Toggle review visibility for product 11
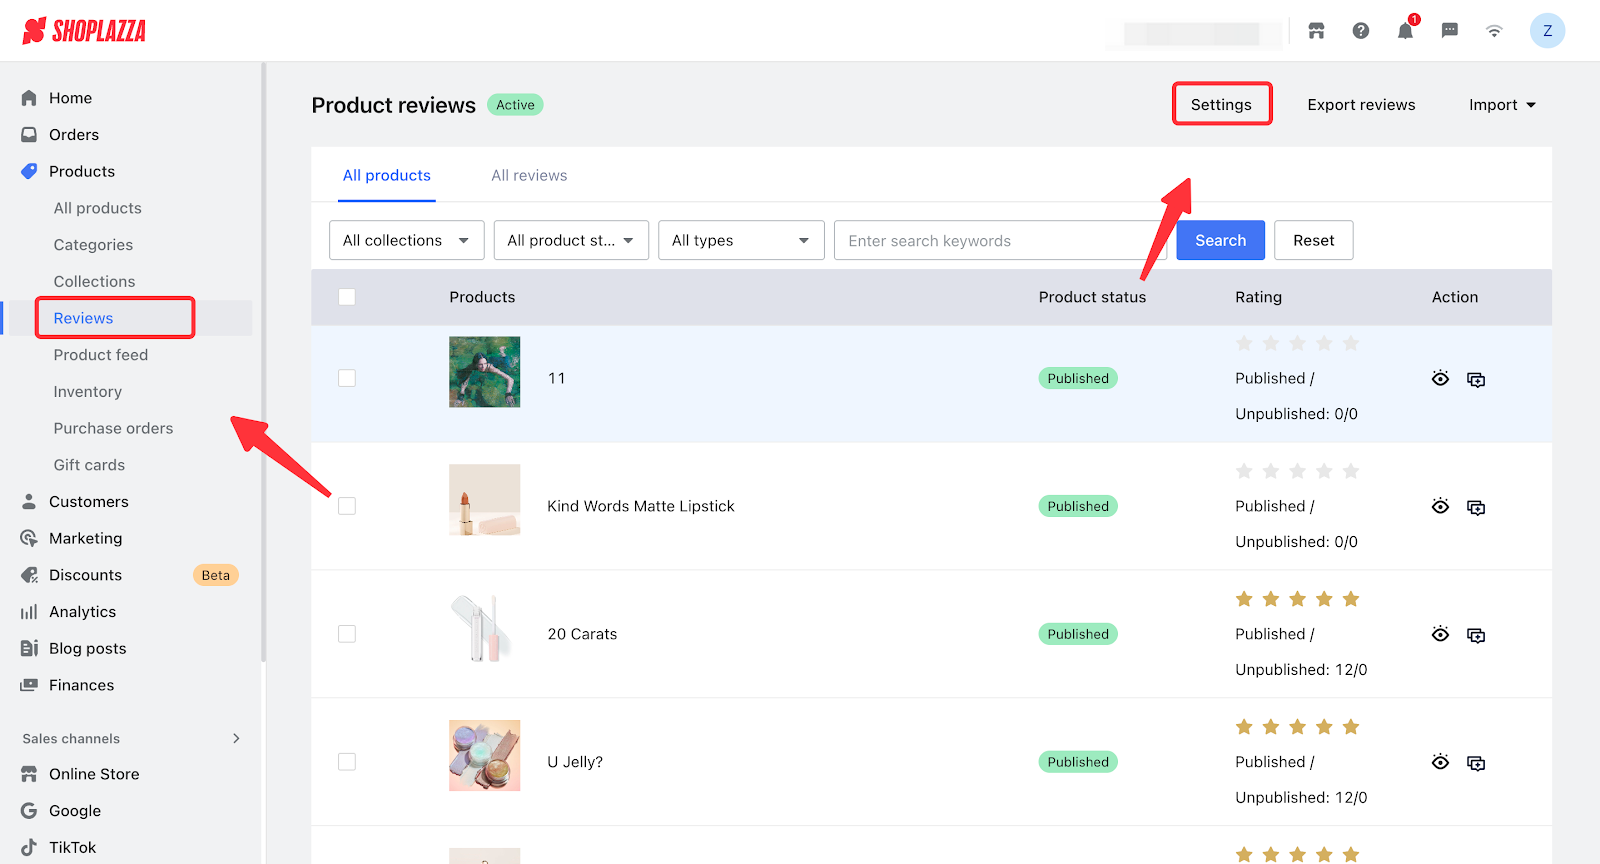 (x=1440, y=379)
